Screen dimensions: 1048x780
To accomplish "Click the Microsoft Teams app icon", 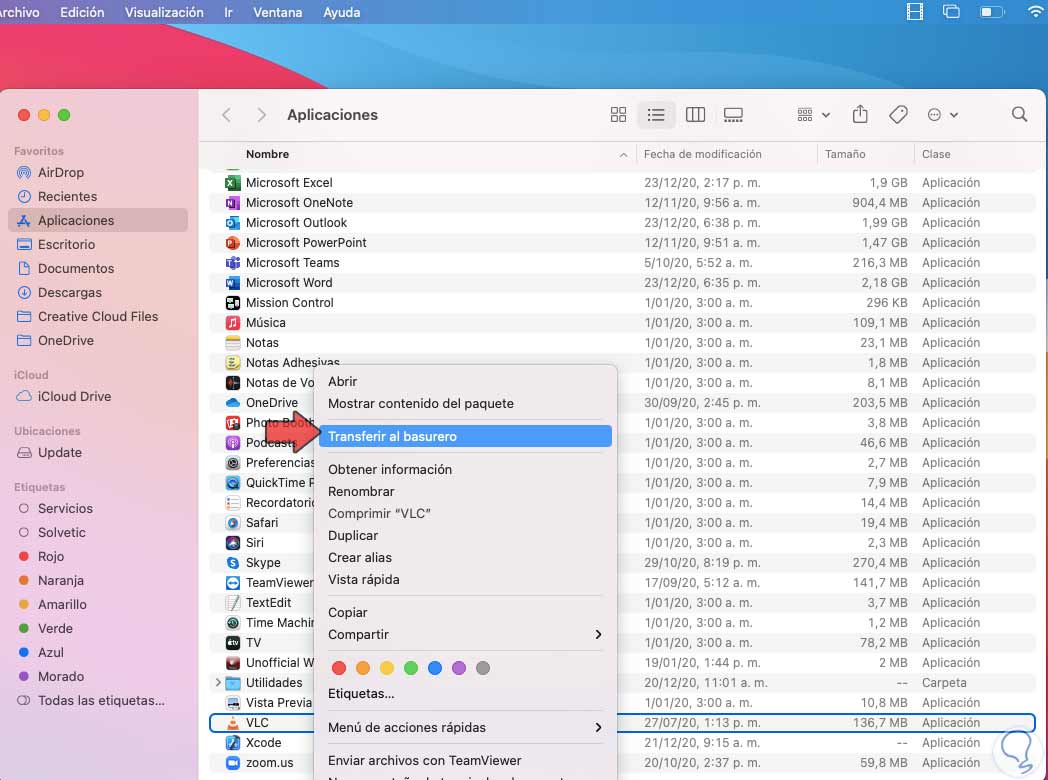I will pos(233,263).
